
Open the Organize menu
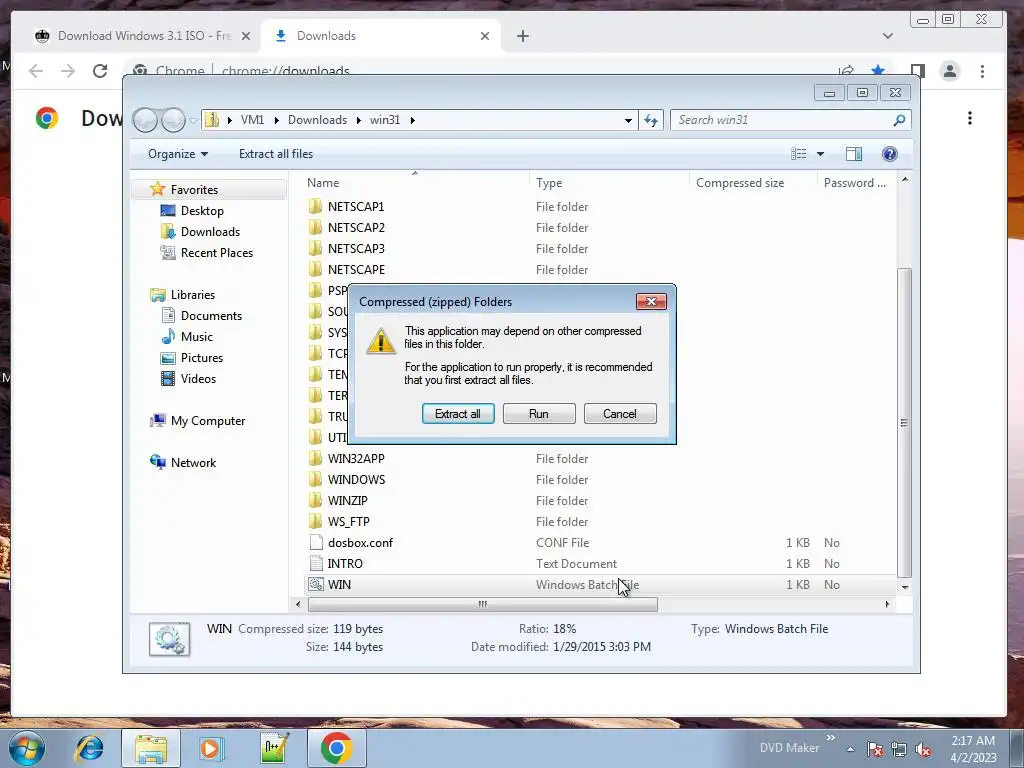coord(178,153)
